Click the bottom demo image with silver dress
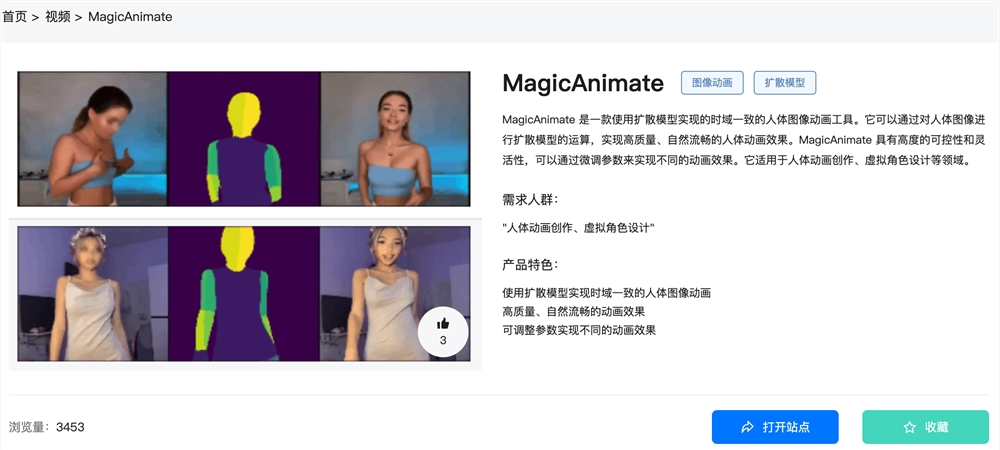 pos(244,294)
